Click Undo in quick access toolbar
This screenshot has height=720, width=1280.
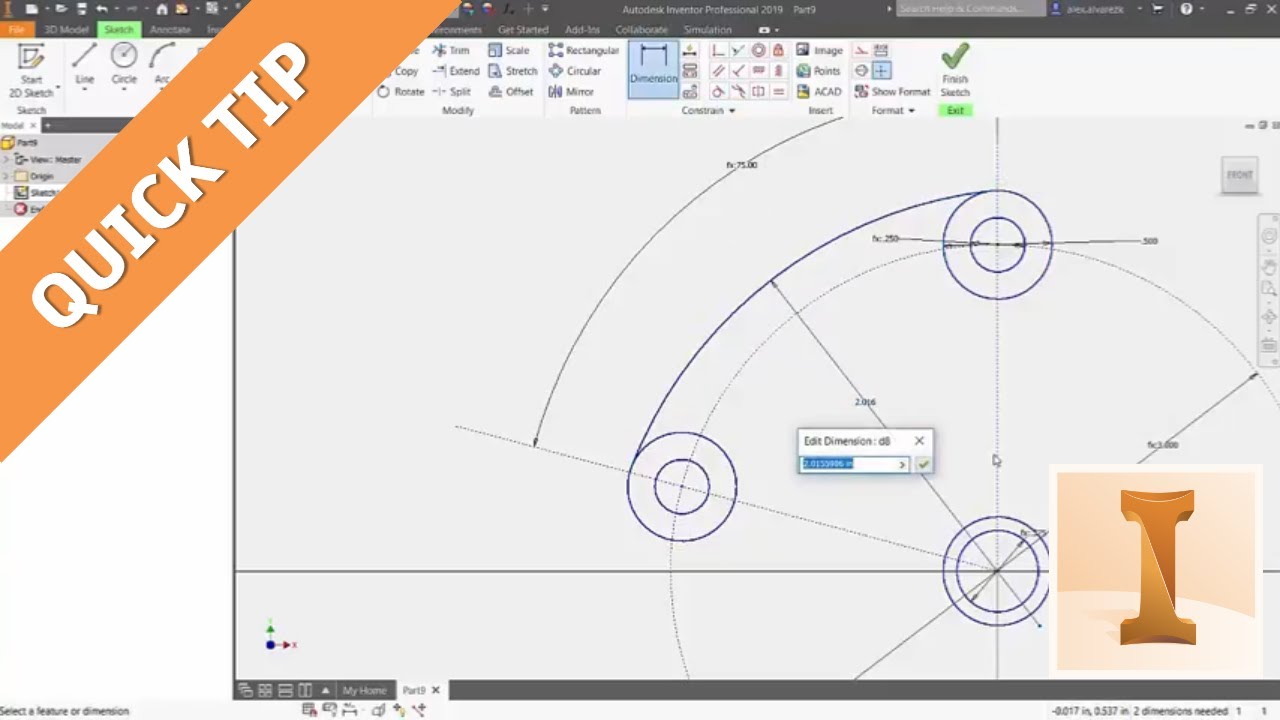click(x=102, y=9)
